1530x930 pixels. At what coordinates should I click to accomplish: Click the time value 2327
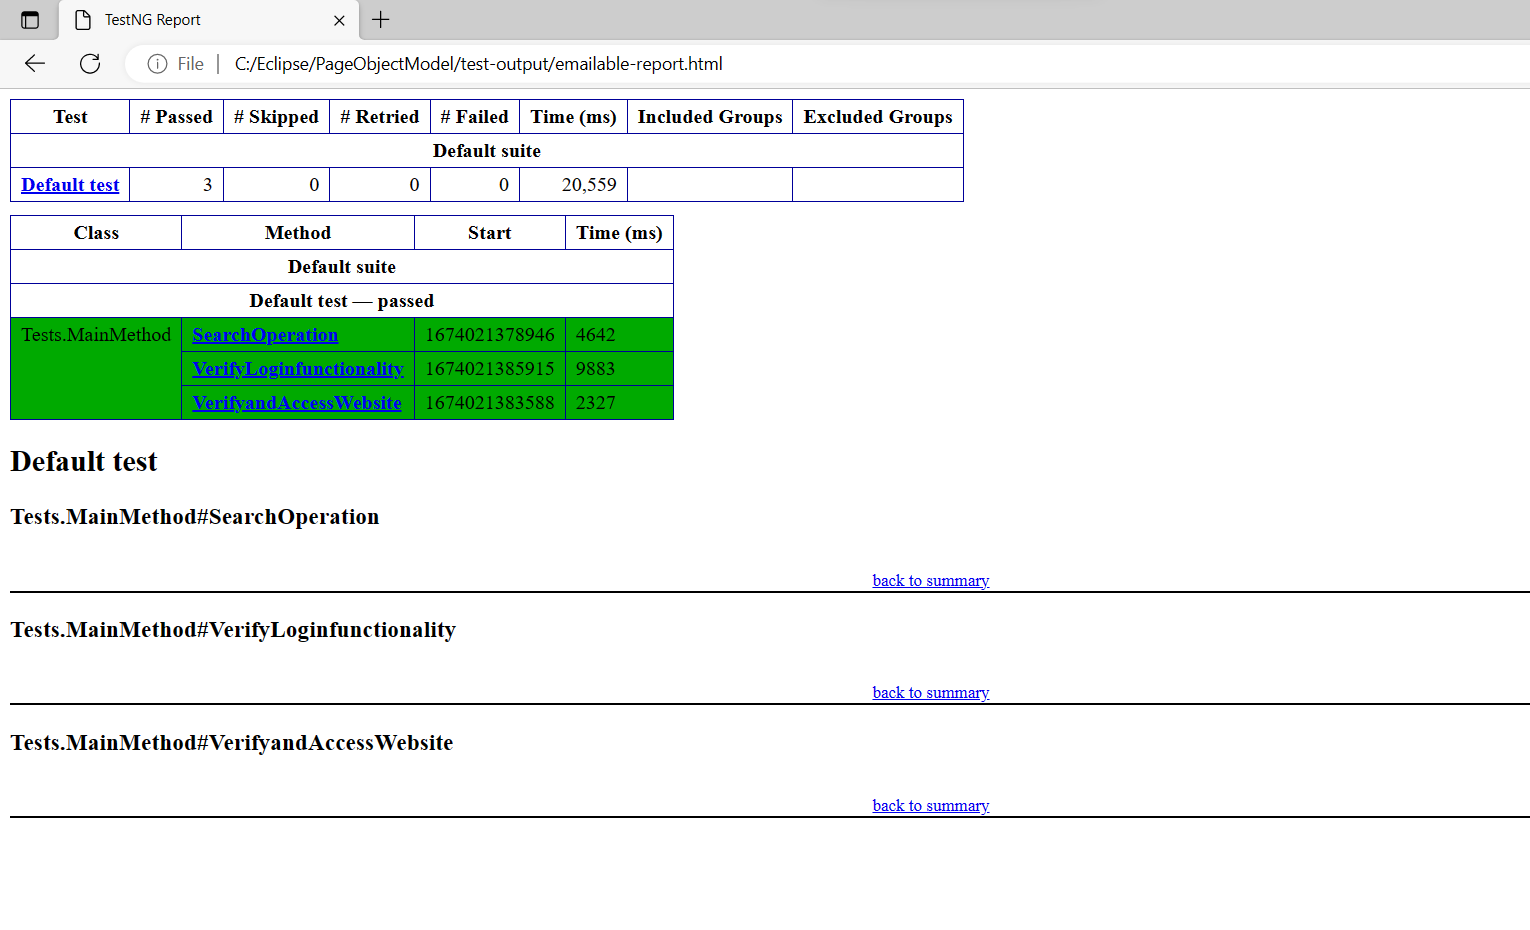[595, 403]
